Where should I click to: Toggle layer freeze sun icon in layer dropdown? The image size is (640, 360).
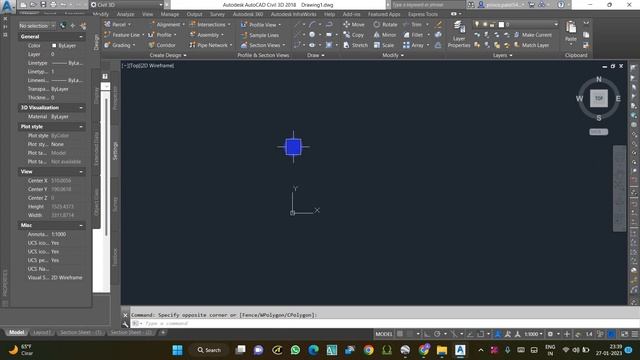(485, 24)
